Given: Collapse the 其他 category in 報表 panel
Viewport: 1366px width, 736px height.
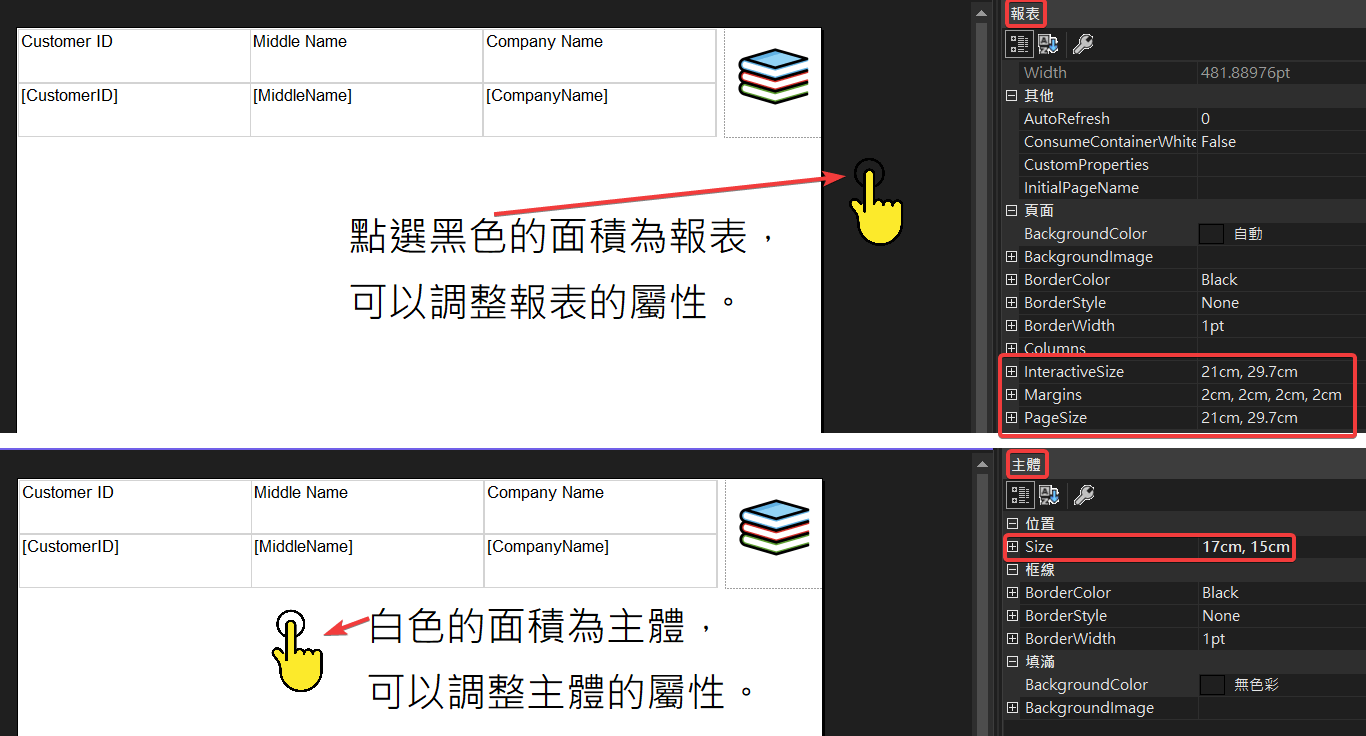Looking at the screenshot, I should (1011, 96).
